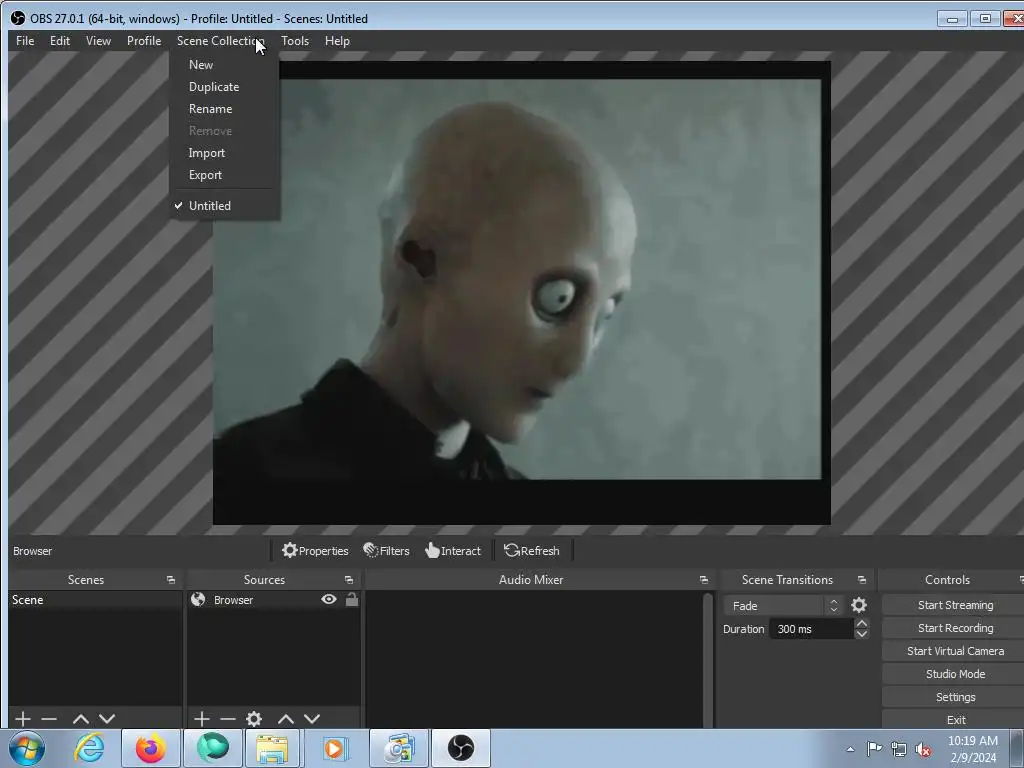Image resolution: width=1024 pixels, height=768 pixels.
Task: Pop out the Audio Mixer dock
Action: click(703, 580)
